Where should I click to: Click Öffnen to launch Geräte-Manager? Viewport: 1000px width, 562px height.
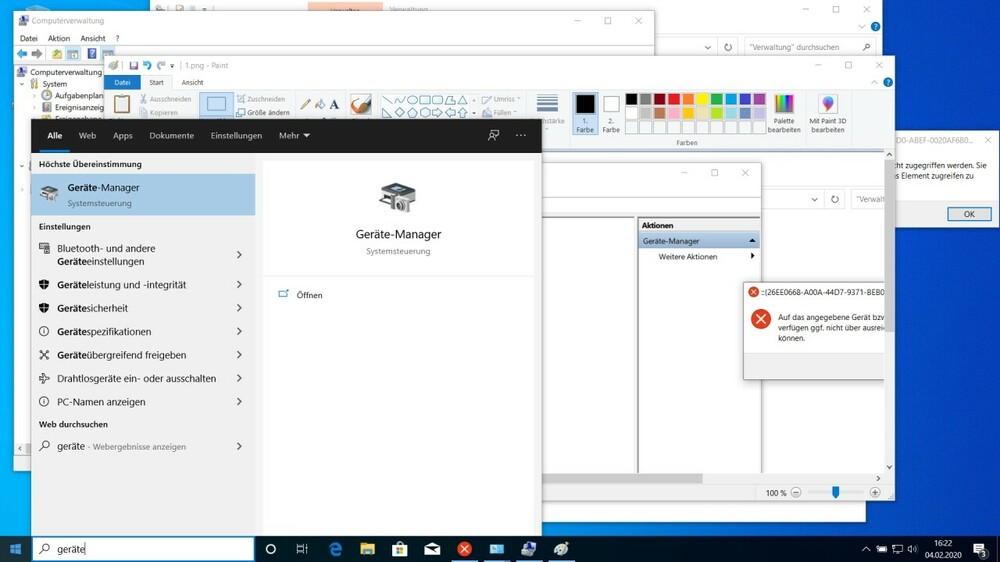(309, 295)
